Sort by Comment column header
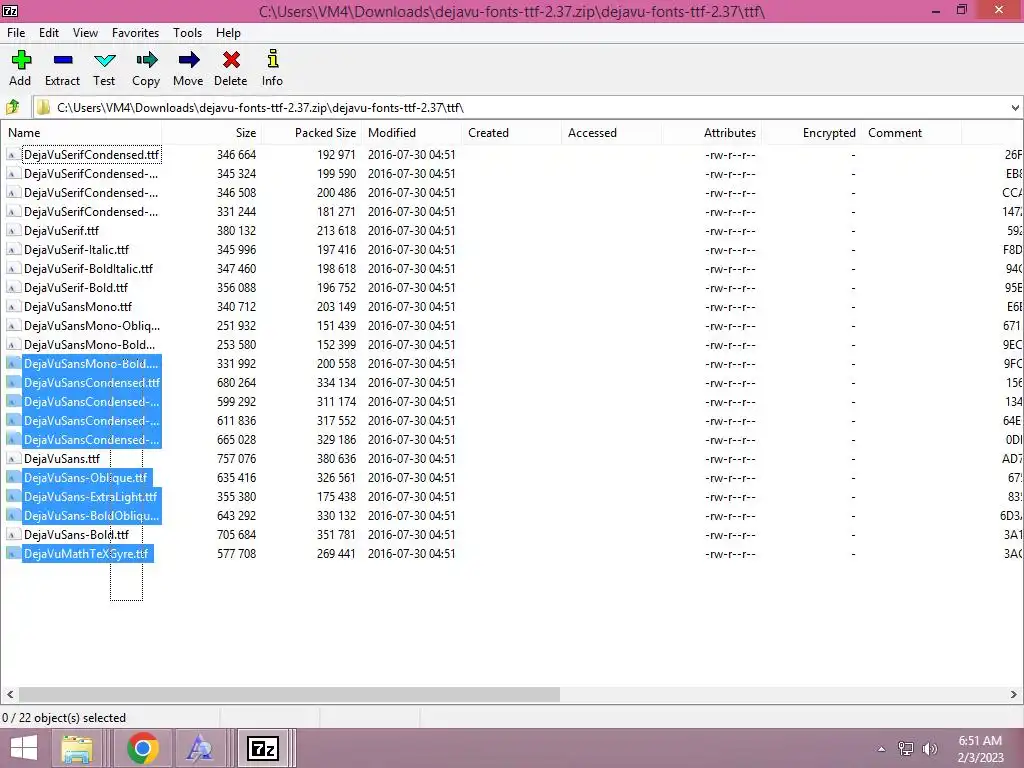1024x768 pixels. pos(912,133)
